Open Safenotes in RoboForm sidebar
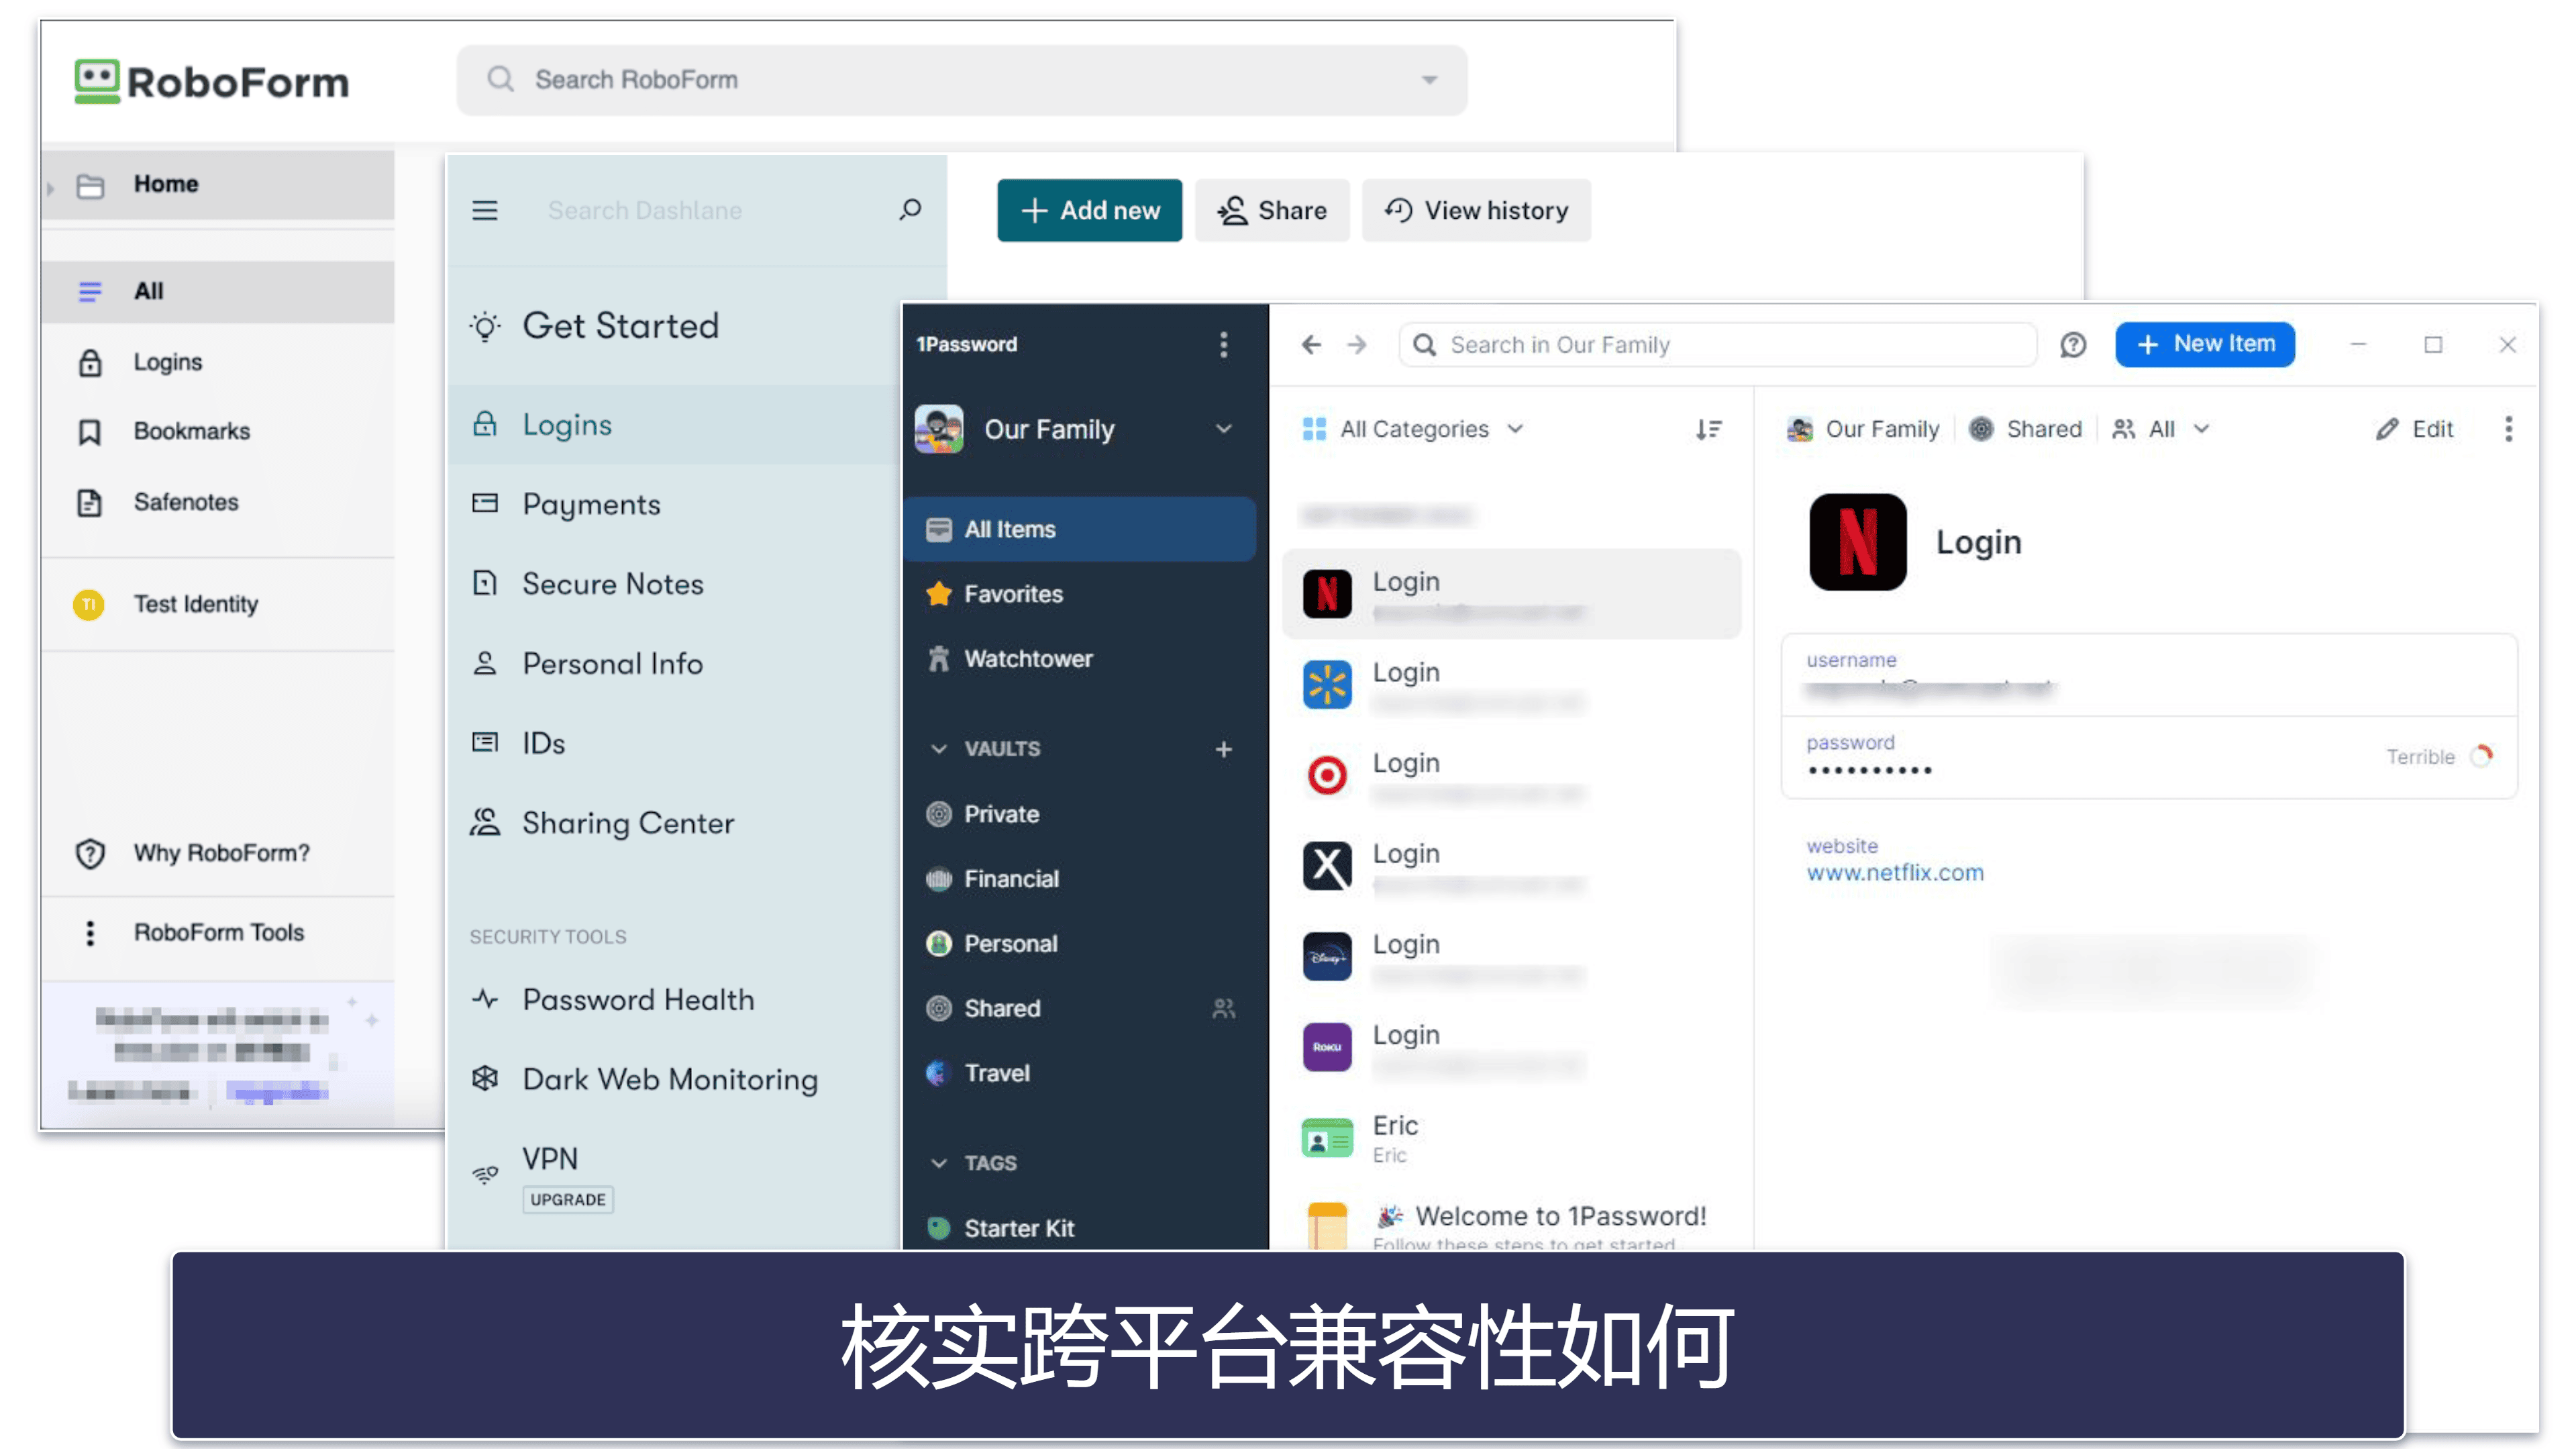This screenshot has height=1449, width=2576. [218, 502]
